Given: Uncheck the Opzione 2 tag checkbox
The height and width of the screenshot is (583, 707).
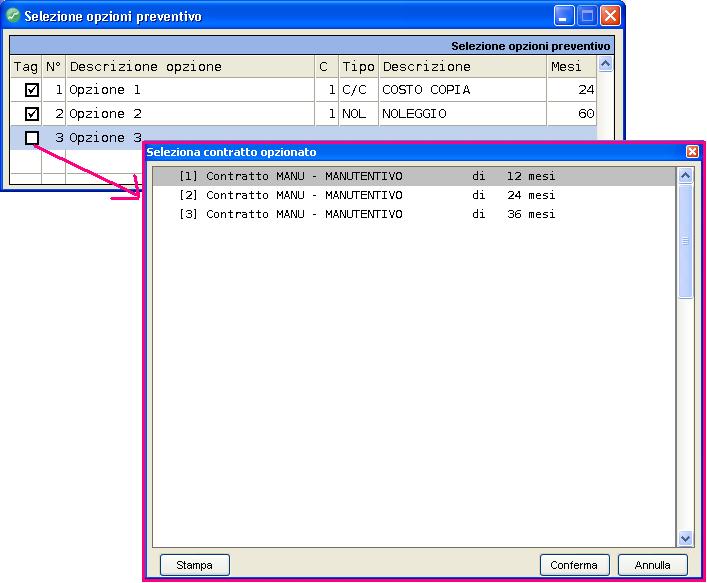Looking at the screenshot, I should click(32, 114).
